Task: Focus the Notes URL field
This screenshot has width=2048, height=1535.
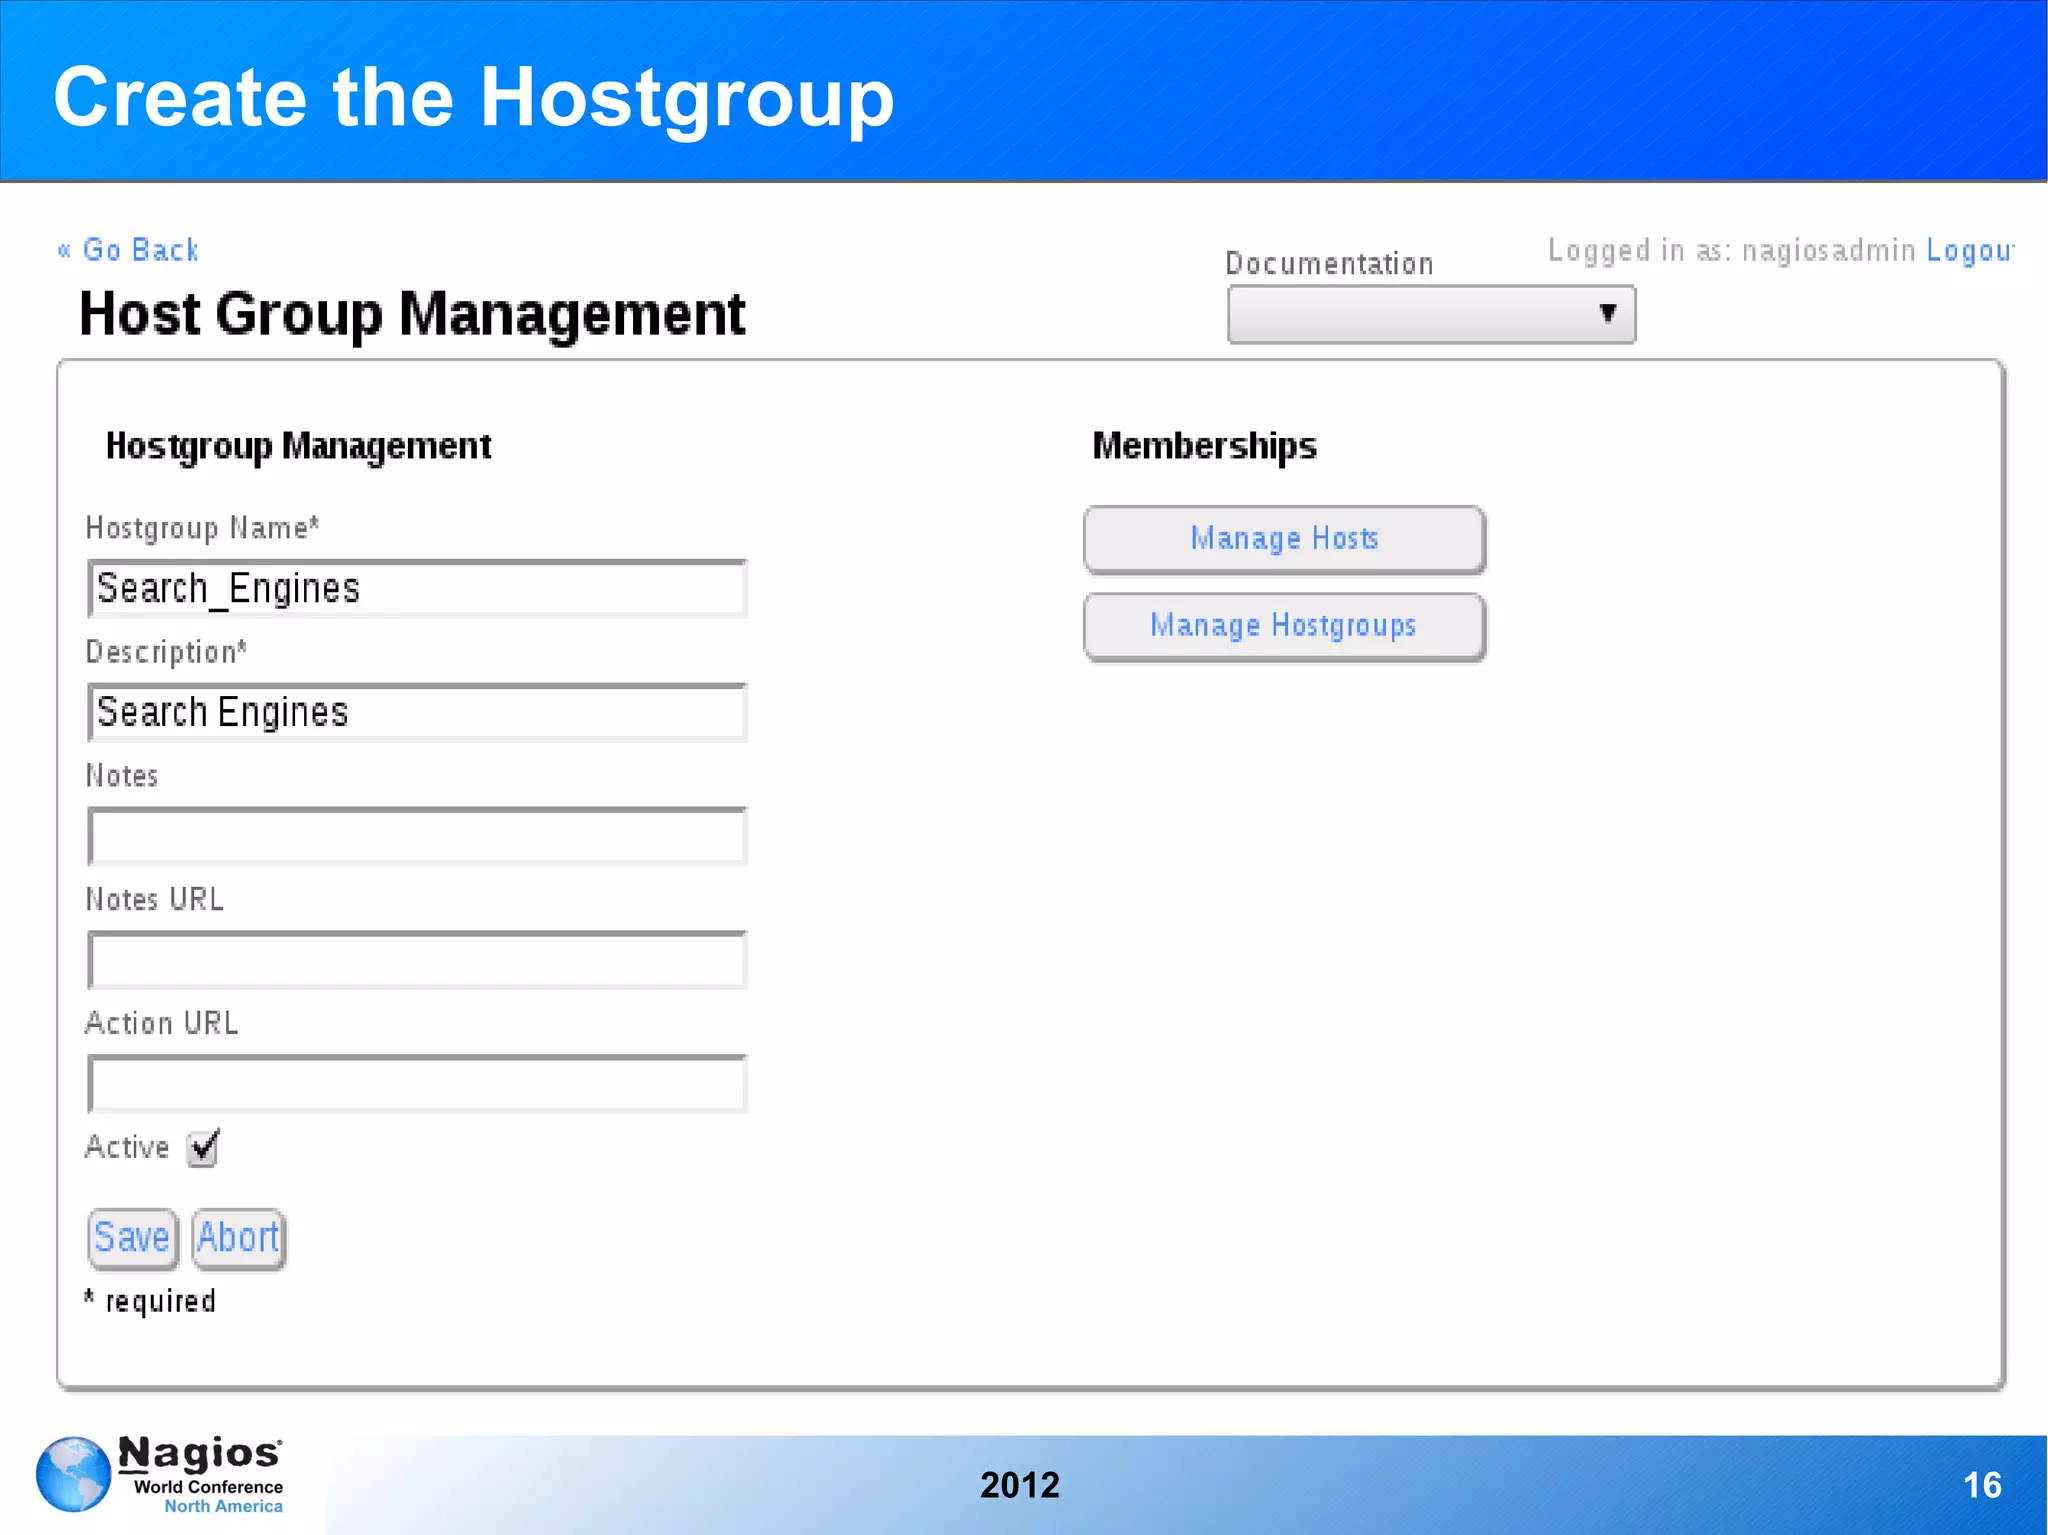Action: pyautogui.click(x=417, y=961)
